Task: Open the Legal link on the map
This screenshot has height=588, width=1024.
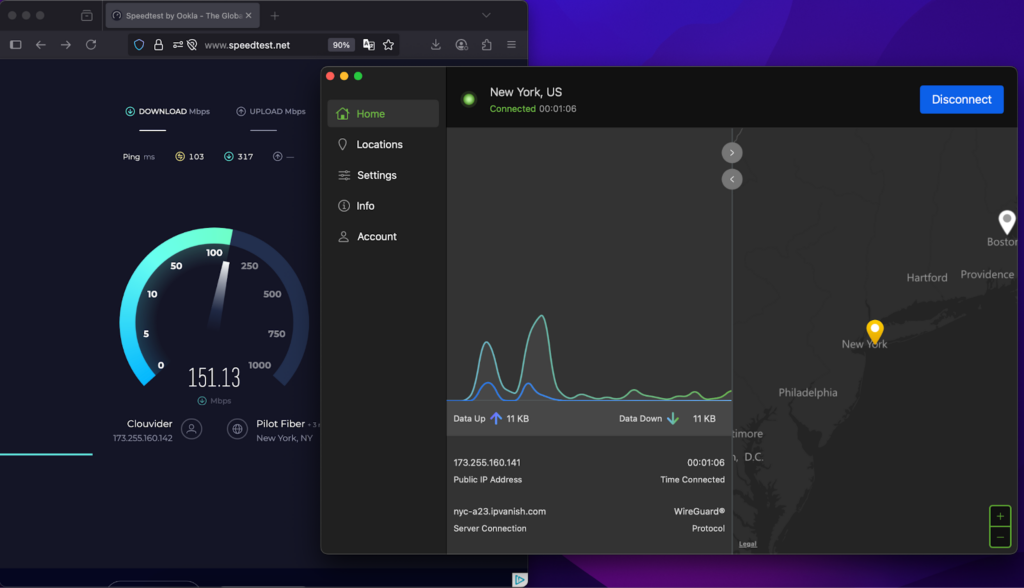Action: tap(748, 544)
